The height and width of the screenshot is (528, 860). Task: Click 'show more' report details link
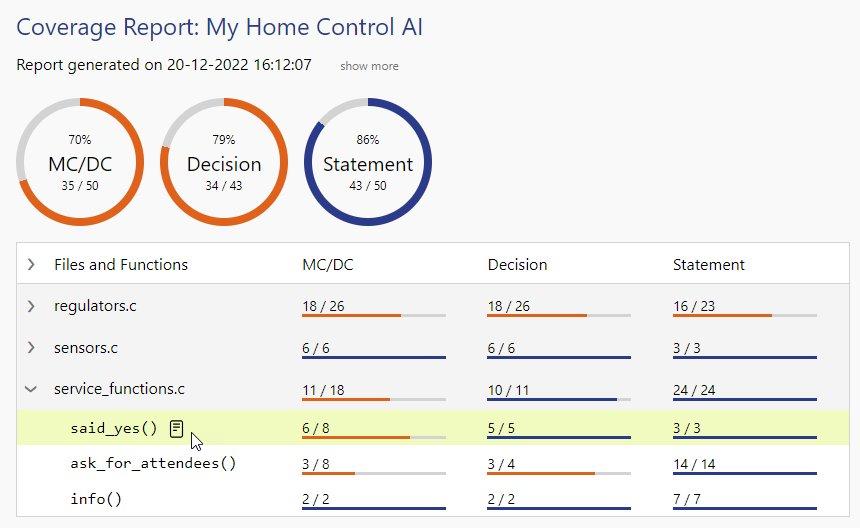pos(369,66)
